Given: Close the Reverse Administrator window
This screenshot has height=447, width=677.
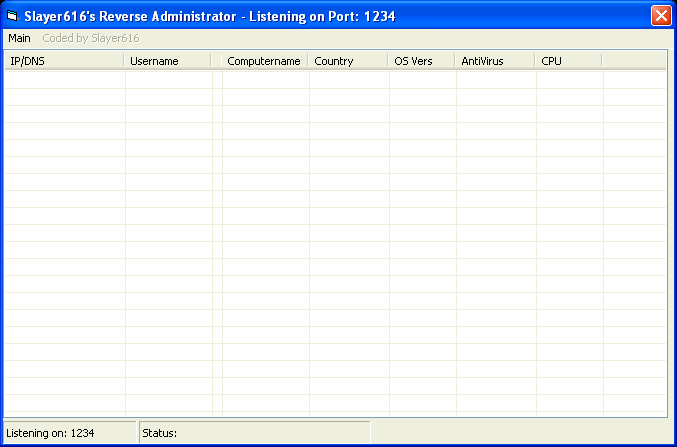Looking at the screenshot, I should click(660, 16).
